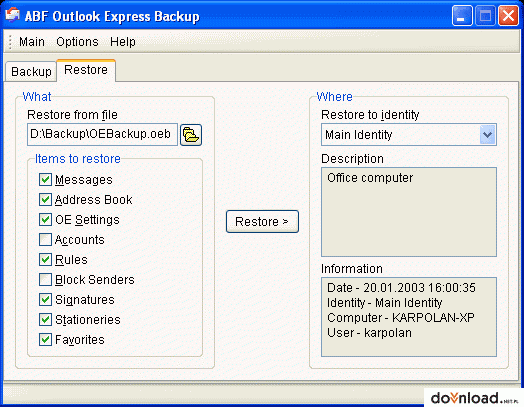The width and height of the screenshot is (524, 407).
Task: Click the 'Date - 20.01.2003 16:00:35' line
Action: pyautogui.click(x=401, y=288)
